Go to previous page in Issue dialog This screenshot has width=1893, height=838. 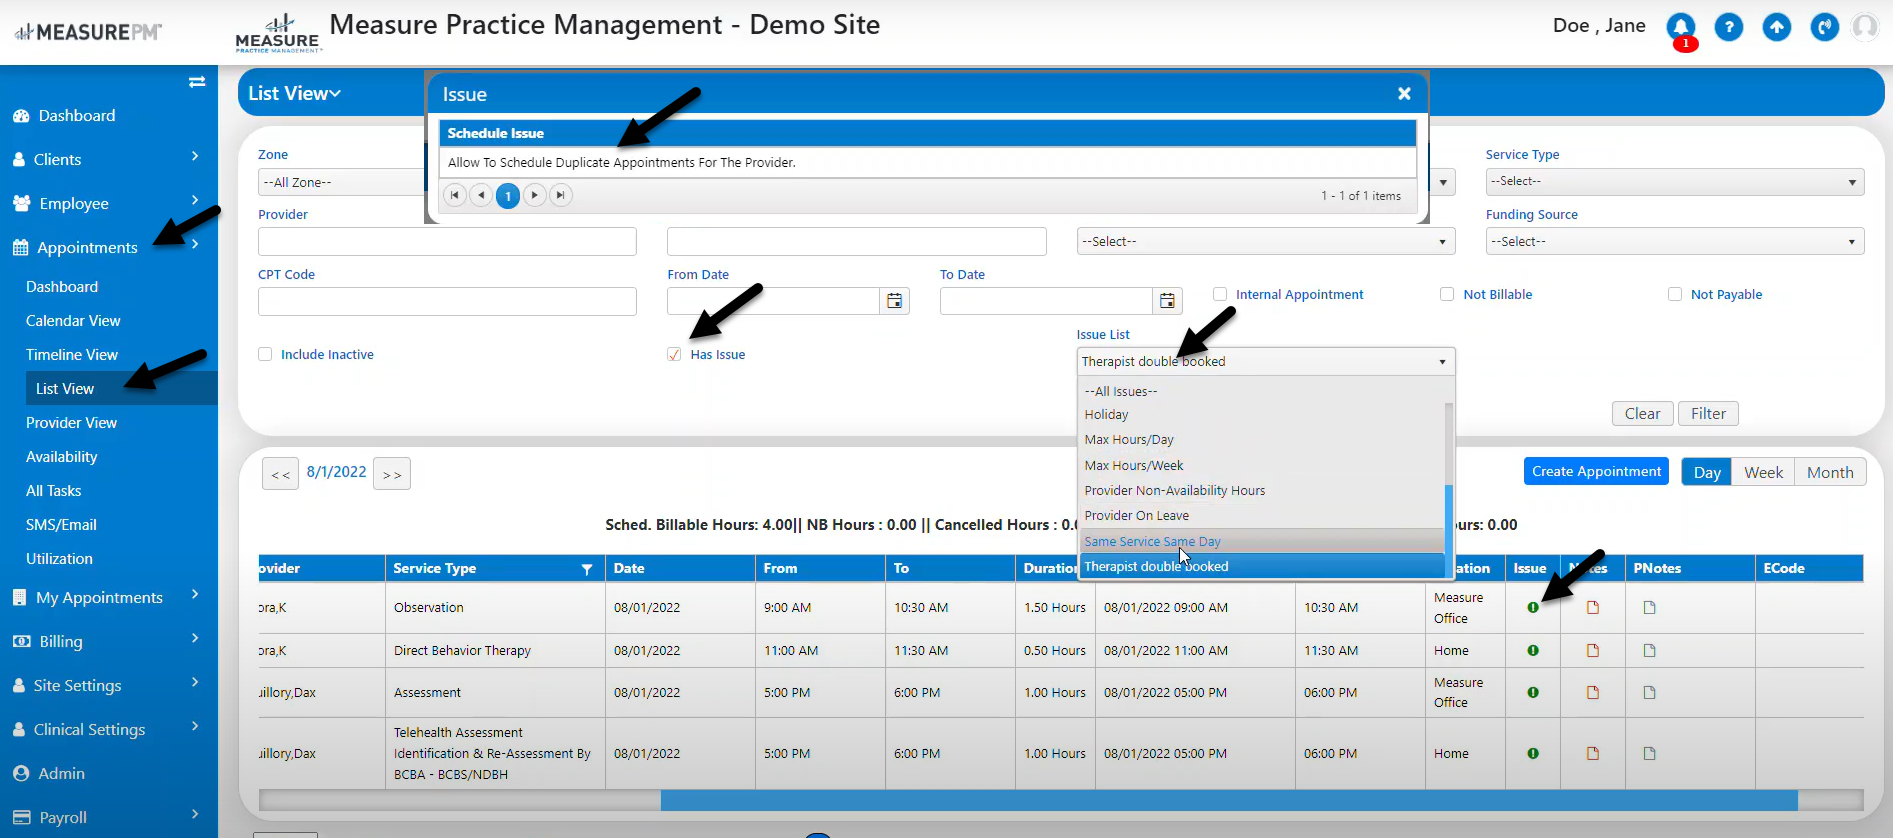click(481, 195)
